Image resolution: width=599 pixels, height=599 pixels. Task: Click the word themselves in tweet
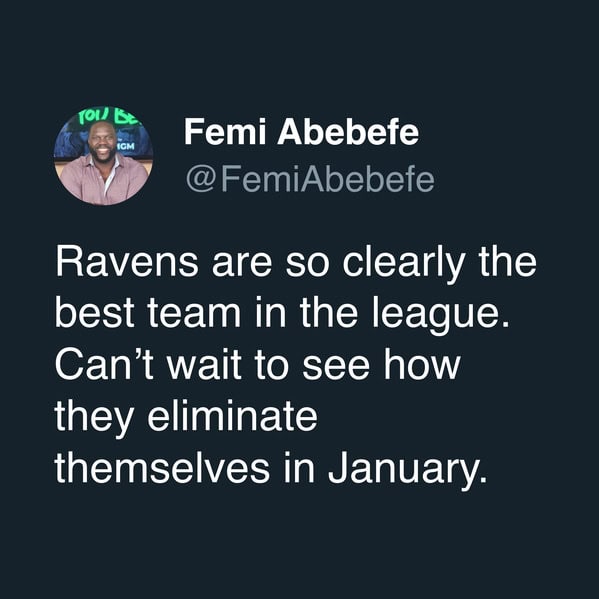[162, 468]
